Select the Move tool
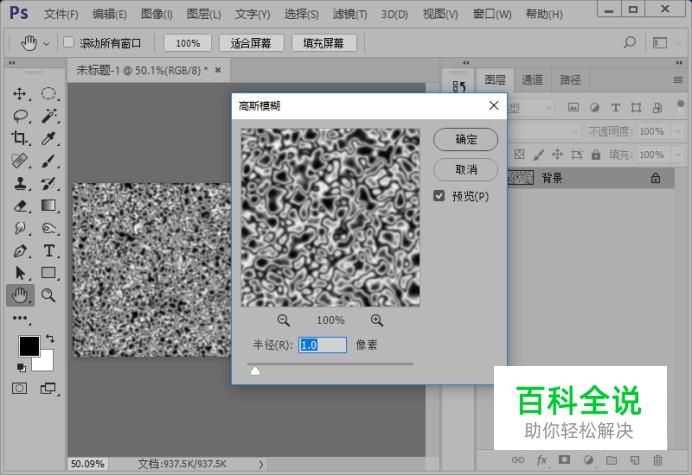Screen dimensions: 692x475 (19, 94)
